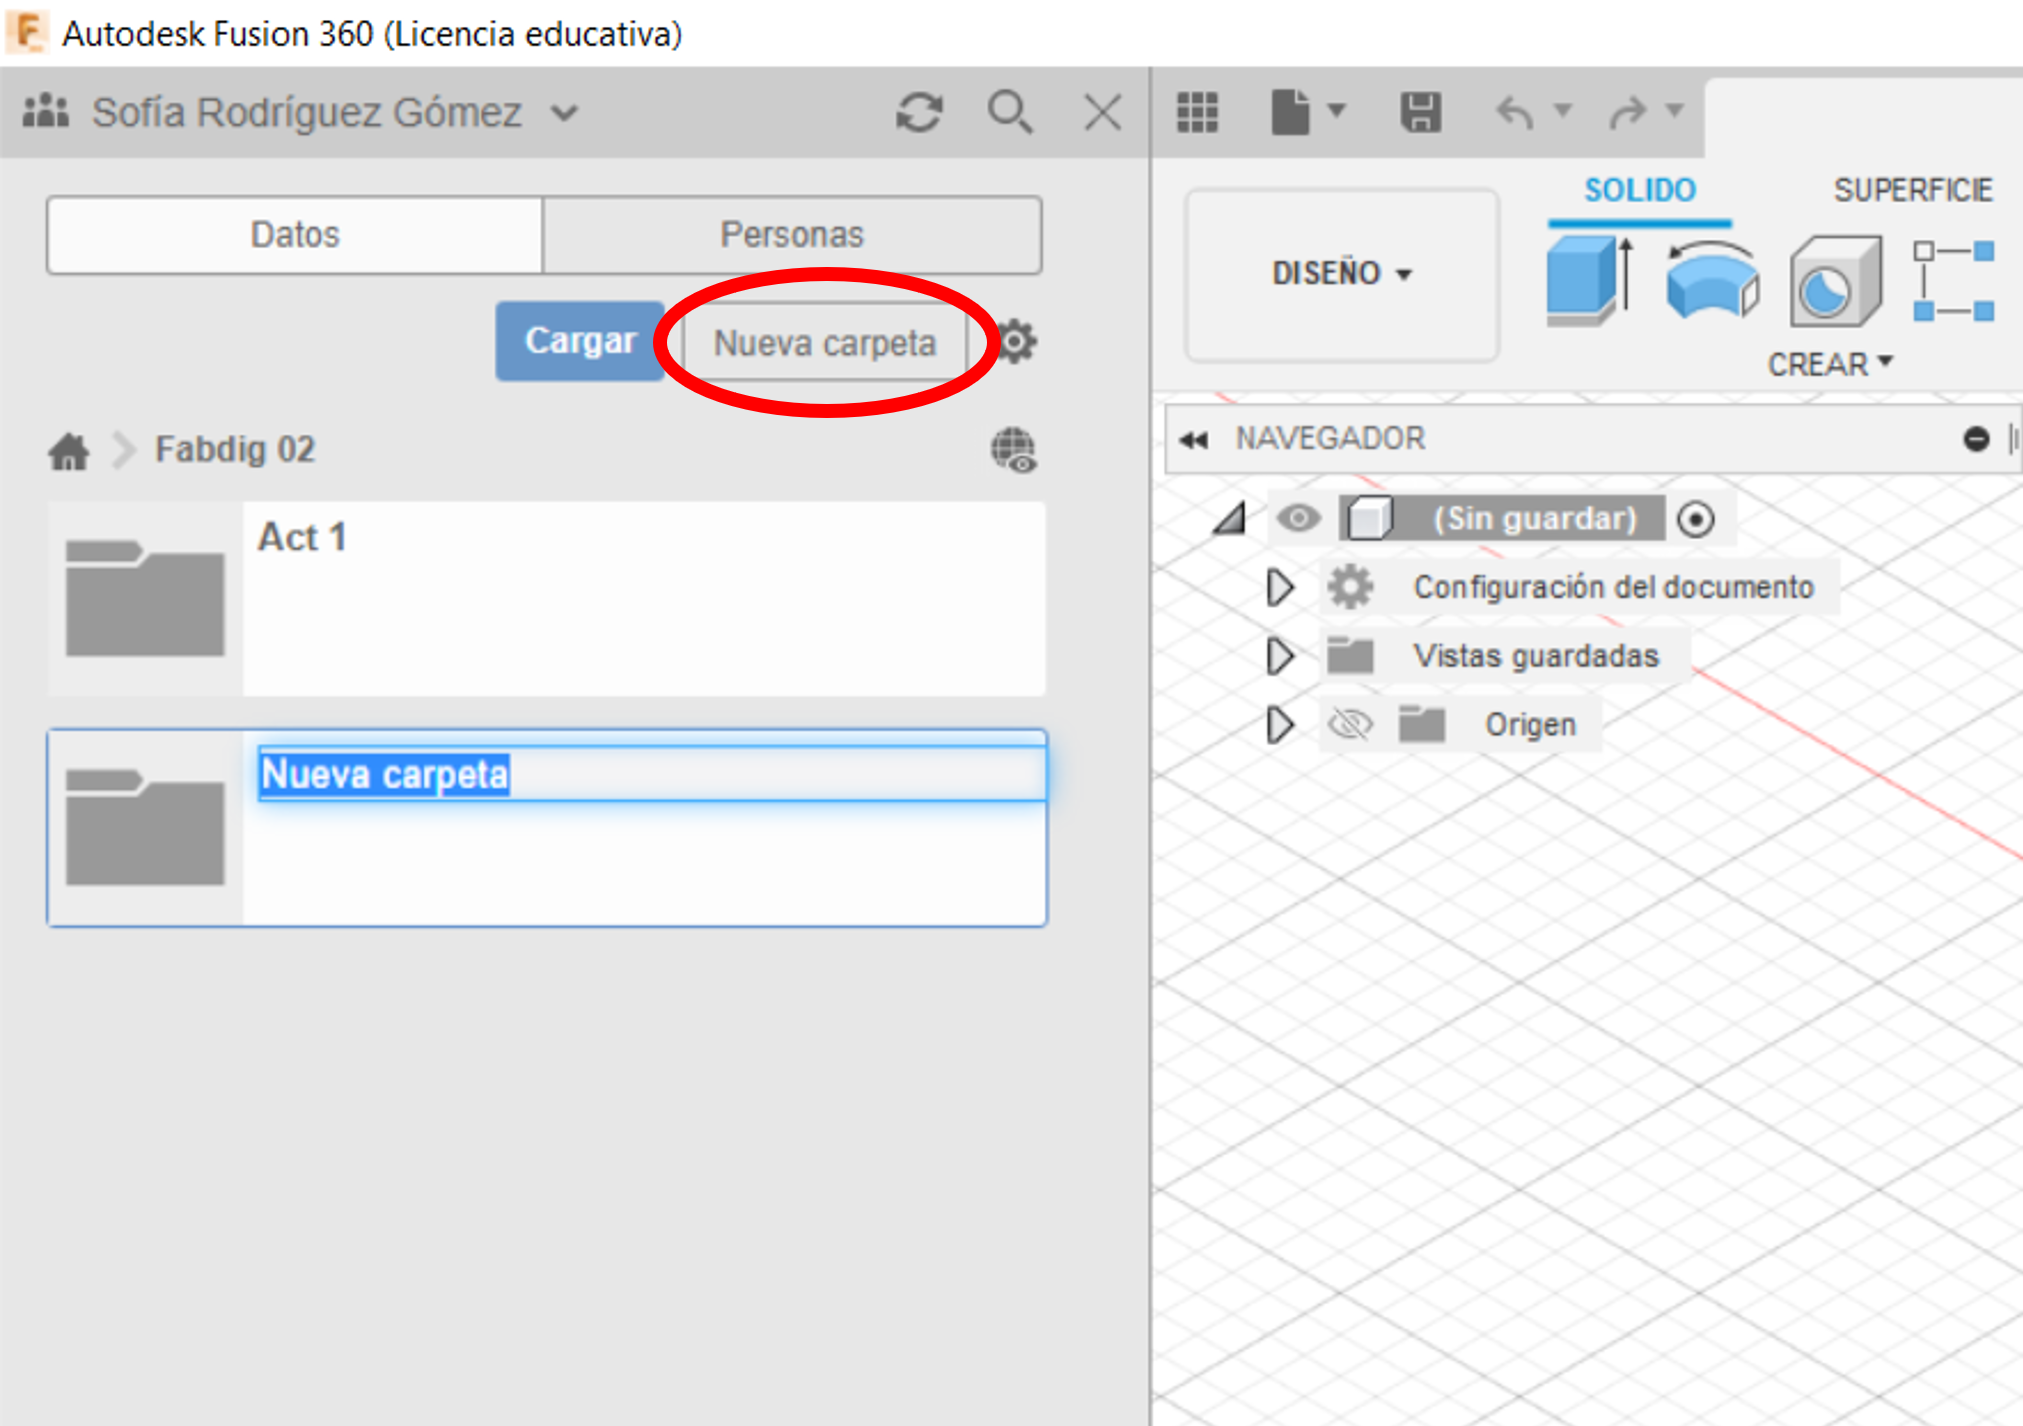This screenshot has height=1426, width=2023.
Task: Expand the Vistas guardadas node
Action: (1279, 656)
